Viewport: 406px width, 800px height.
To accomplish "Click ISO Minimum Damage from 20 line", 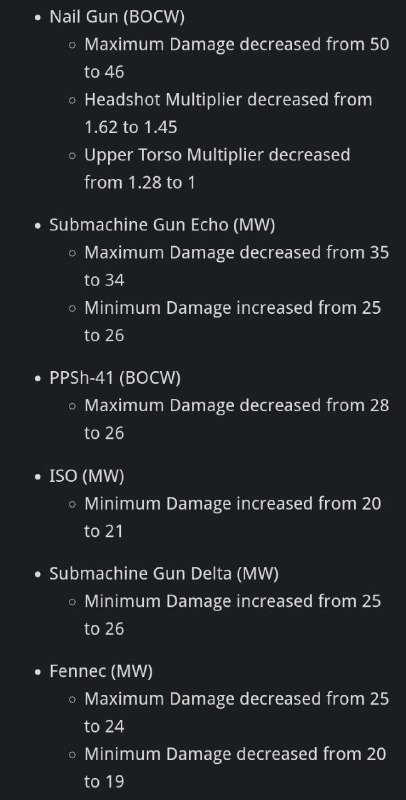I will tap(233, 517).
